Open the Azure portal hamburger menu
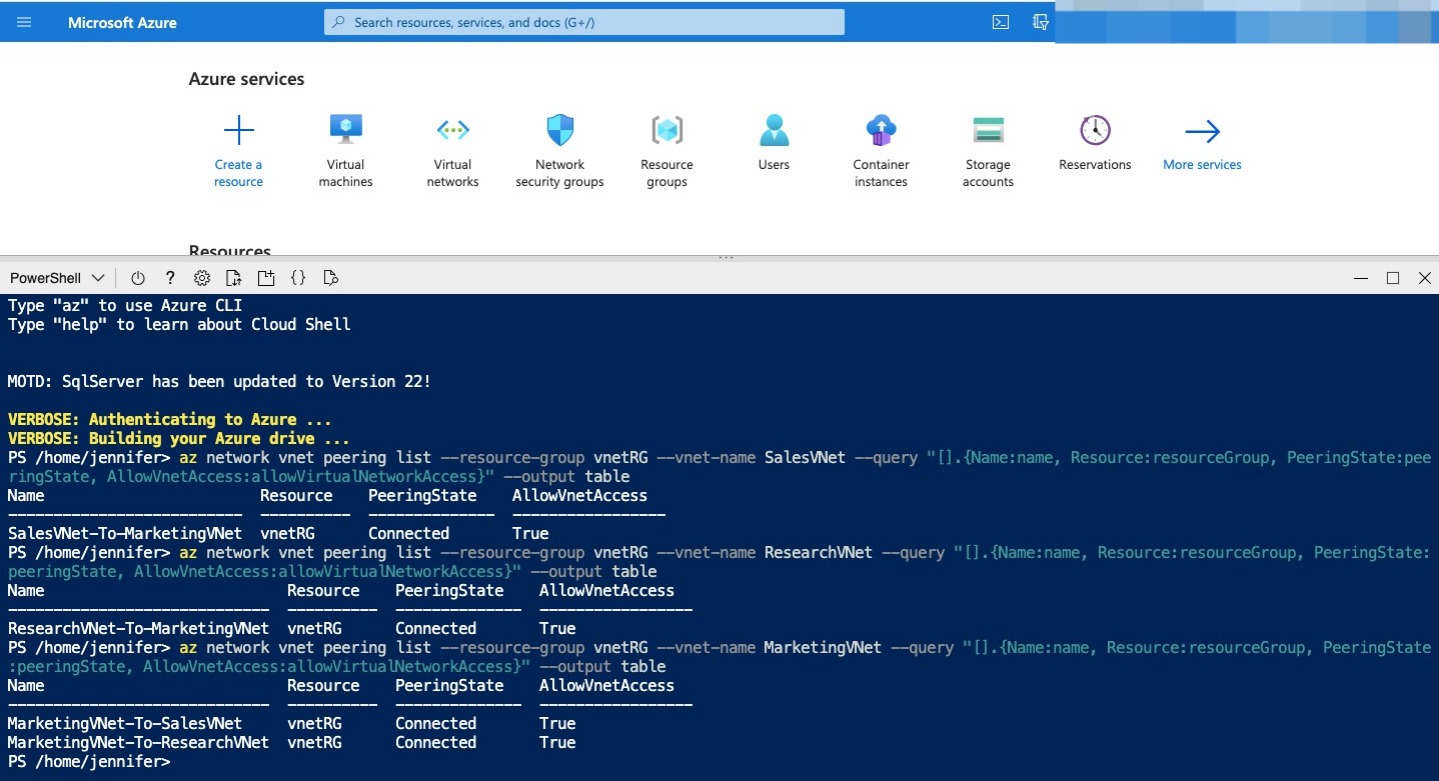This screenshot has height=781, width=1439. pos(24,22)
